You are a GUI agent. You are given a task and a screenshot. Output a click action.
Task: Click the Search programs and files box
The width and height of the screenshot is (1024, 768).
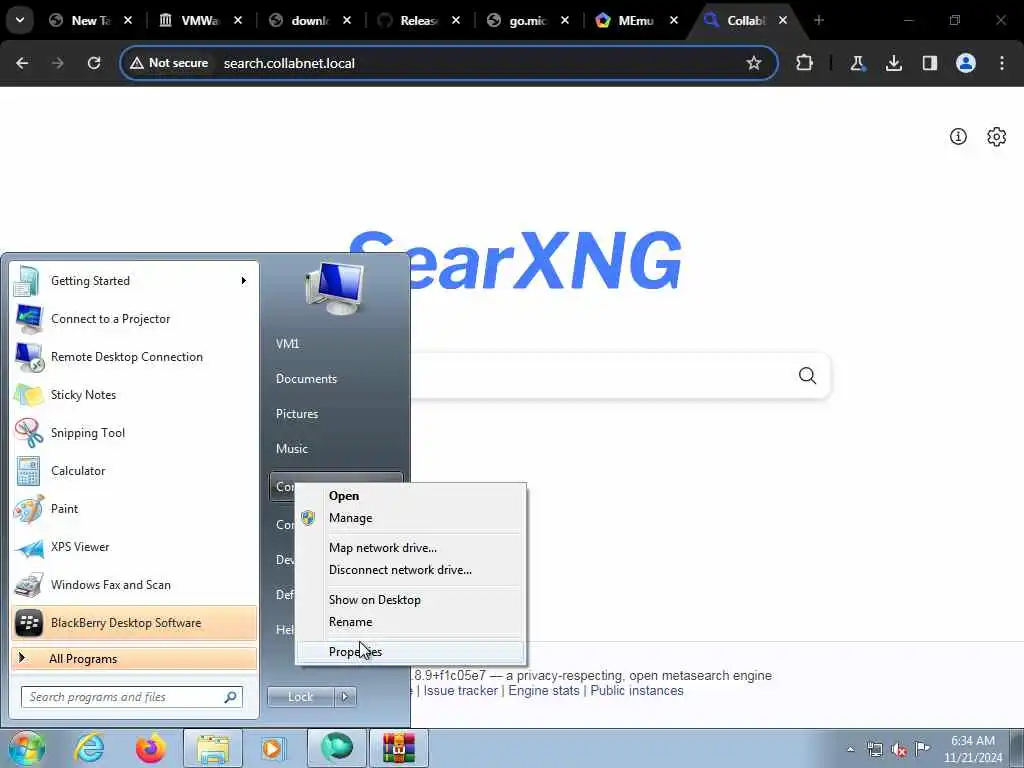point(132,697)
